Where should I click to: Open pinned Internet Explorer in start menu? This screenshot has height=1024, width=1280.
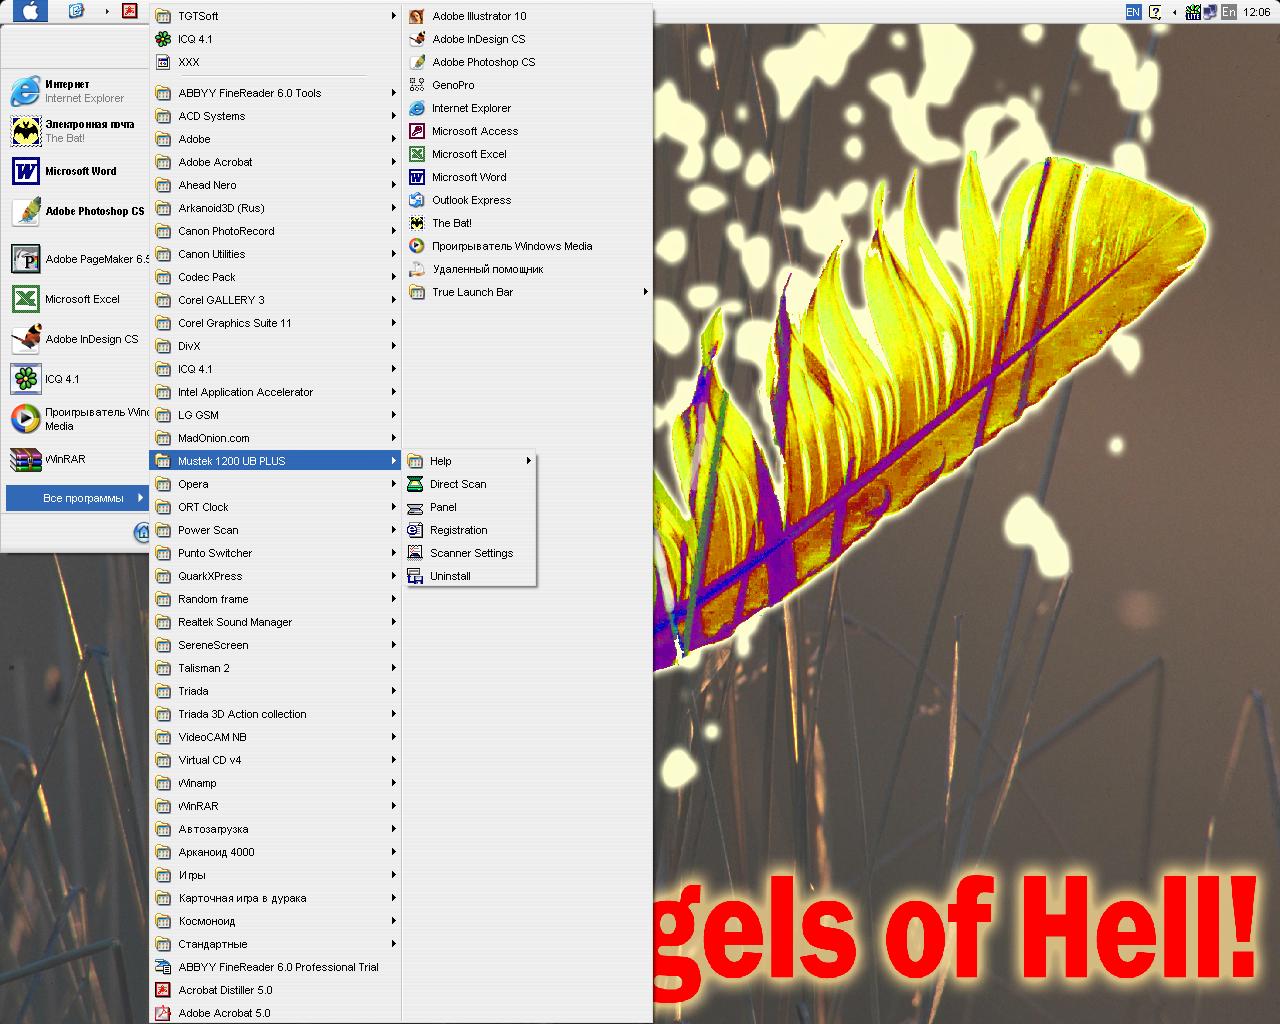(76, 91)
